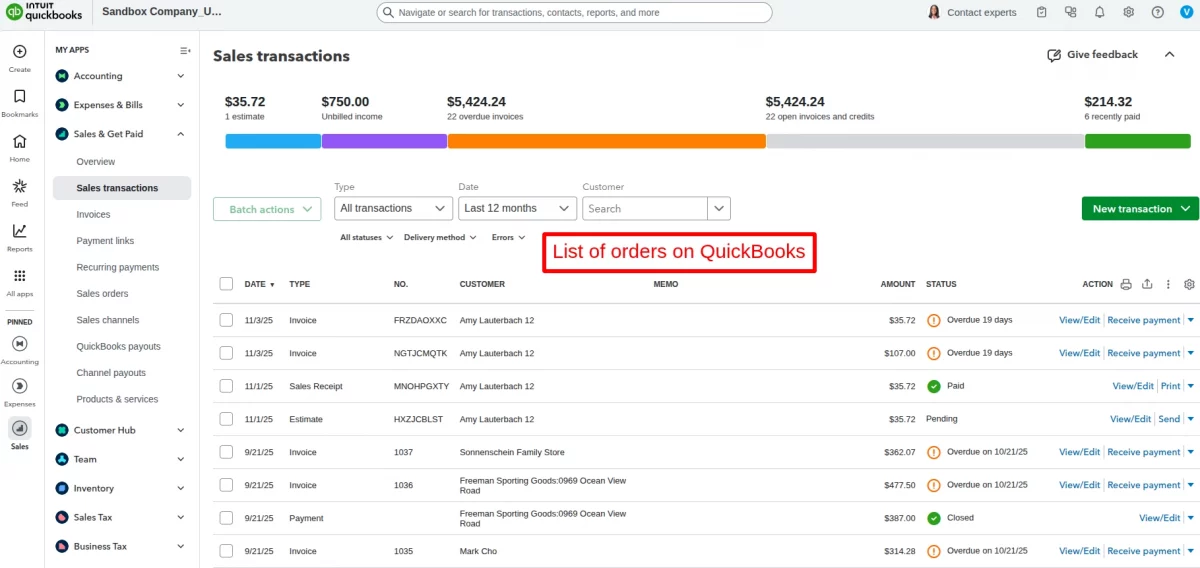Image resolution: width=1200 pixels, height=568 pixels.
Task: Click the QuickBooks logo
Action: [x=42, y=12]
